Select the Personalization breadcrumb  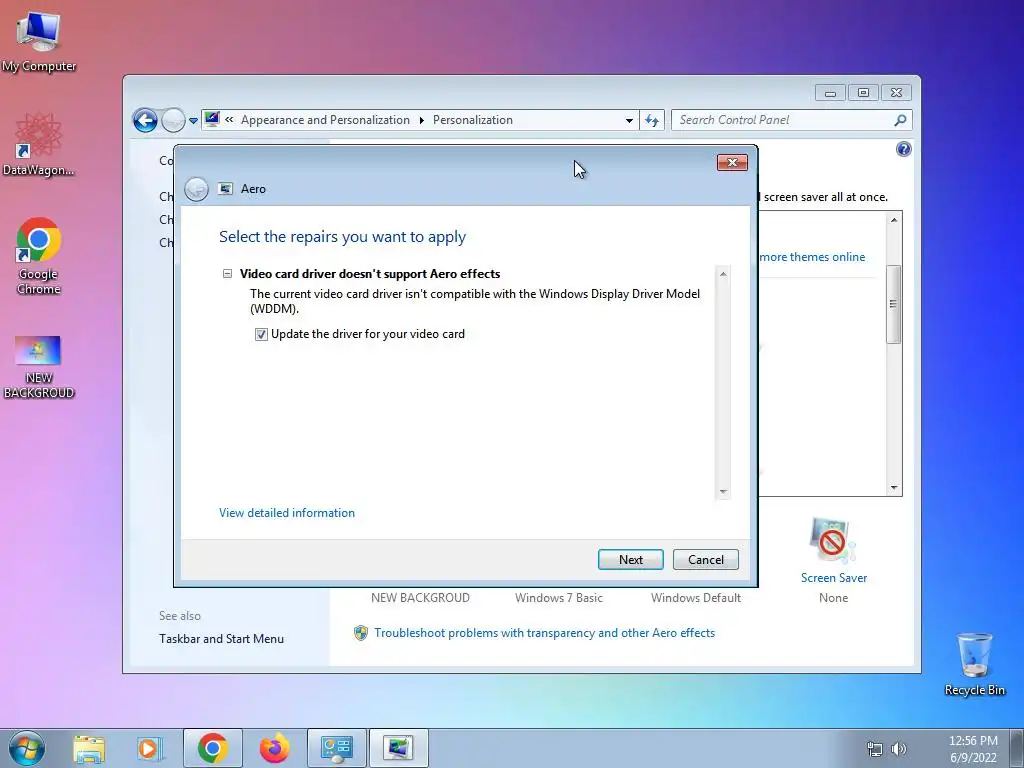pyautogui.click(x=473, y=120)
